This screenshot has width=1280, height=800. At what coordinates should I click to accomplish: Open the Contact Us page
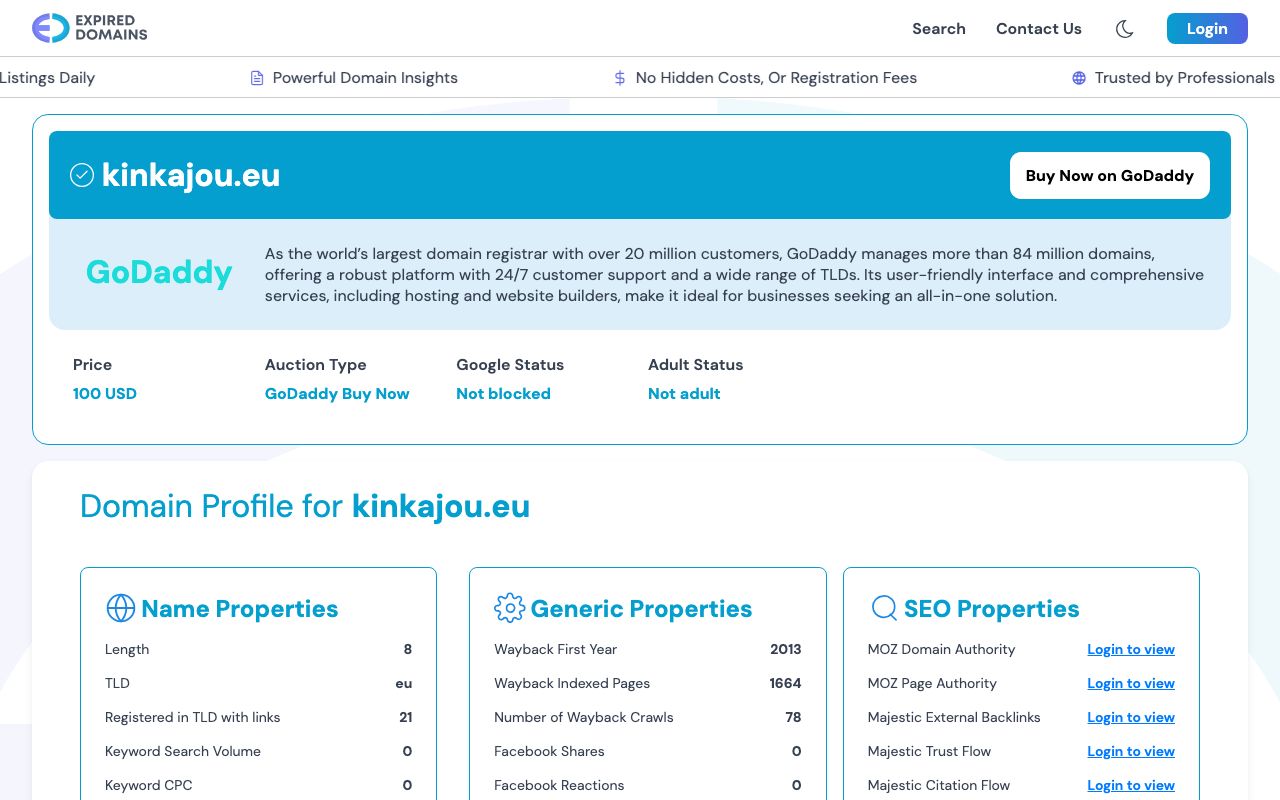(x=1038, y=29)
